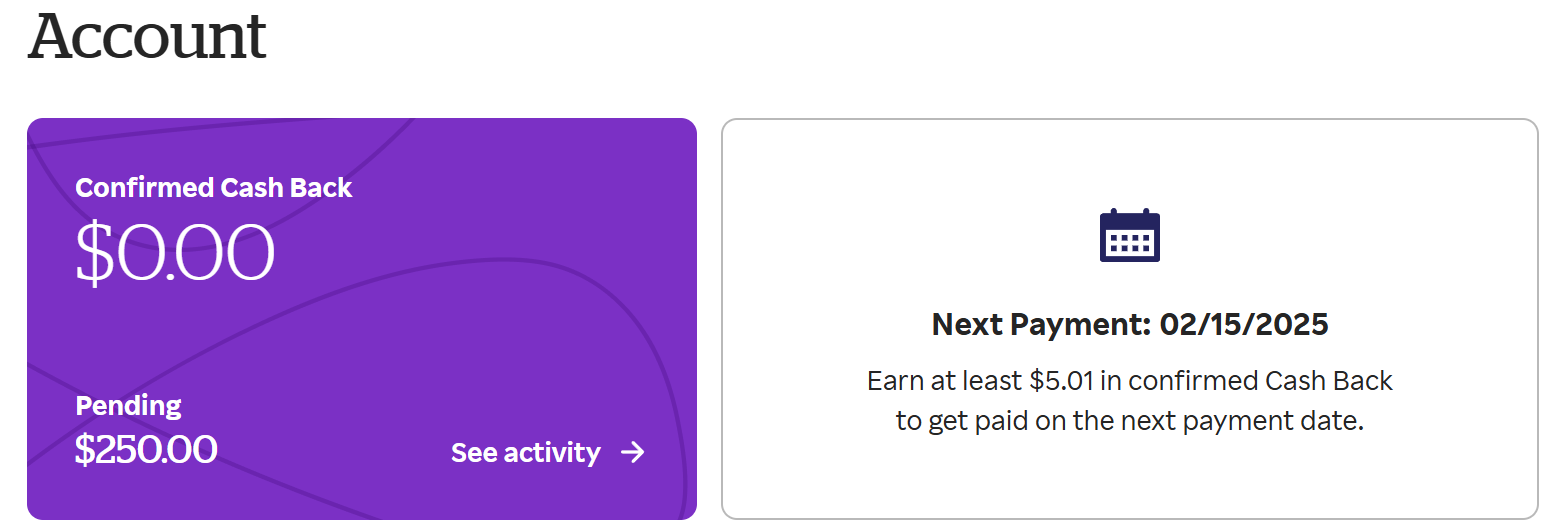Select the Confirmed Cash Back label
Viewport: 1563px width, 523px height.
(214, 188)
